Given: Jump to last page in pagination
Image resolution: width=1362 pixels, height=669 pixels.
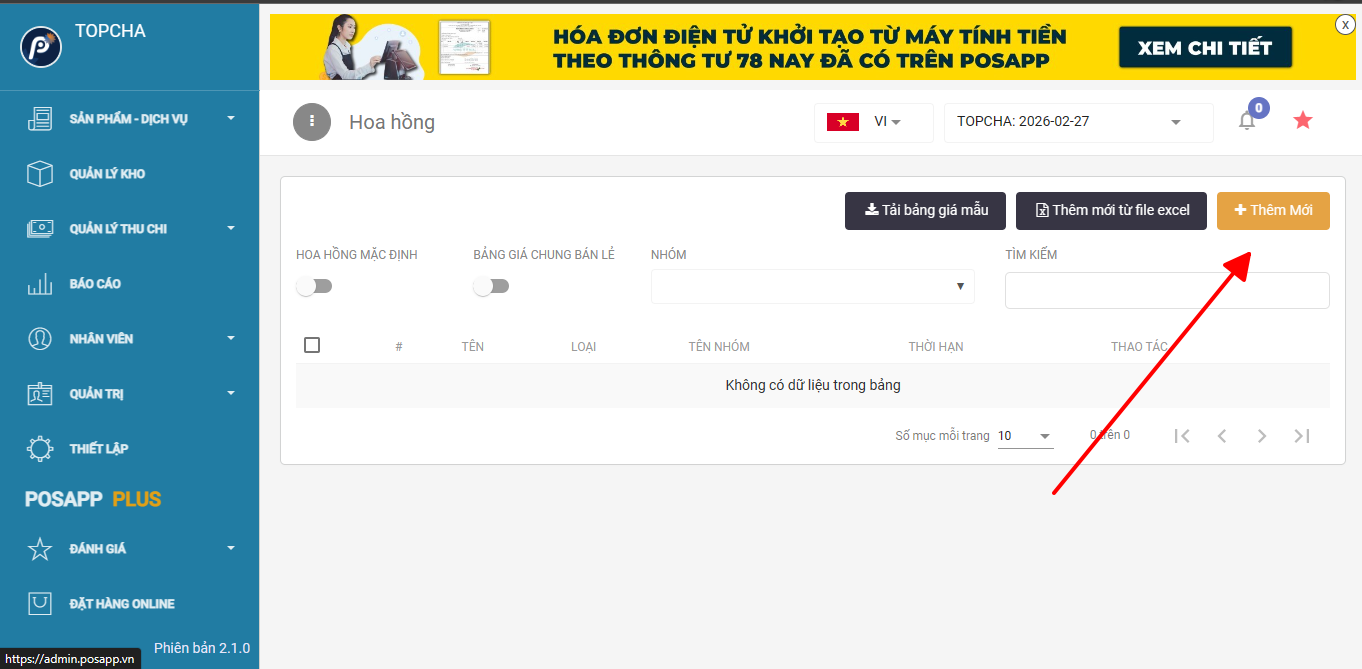Looking at the screenshot, I should point(1301,436).
